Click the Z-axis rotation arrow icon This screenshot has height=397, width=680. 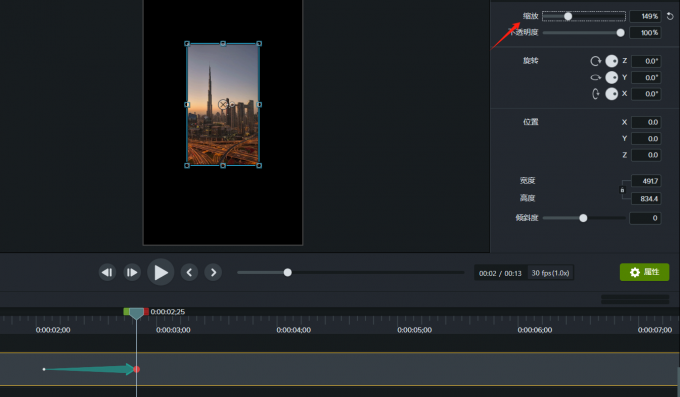pos(596,61)
